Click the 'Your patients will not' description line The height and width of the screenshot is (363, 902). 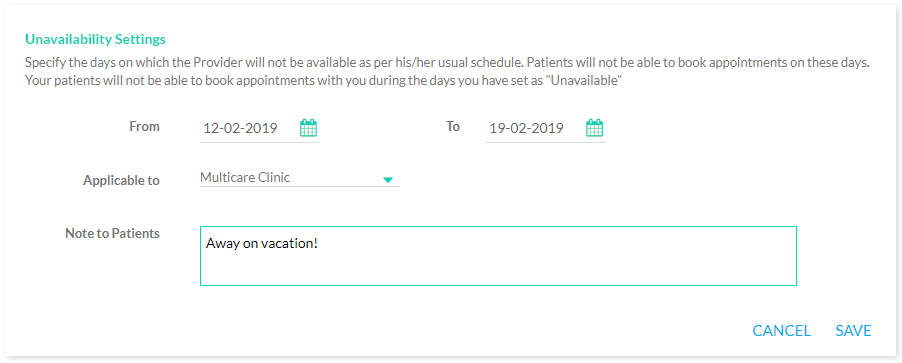(324, 81)
